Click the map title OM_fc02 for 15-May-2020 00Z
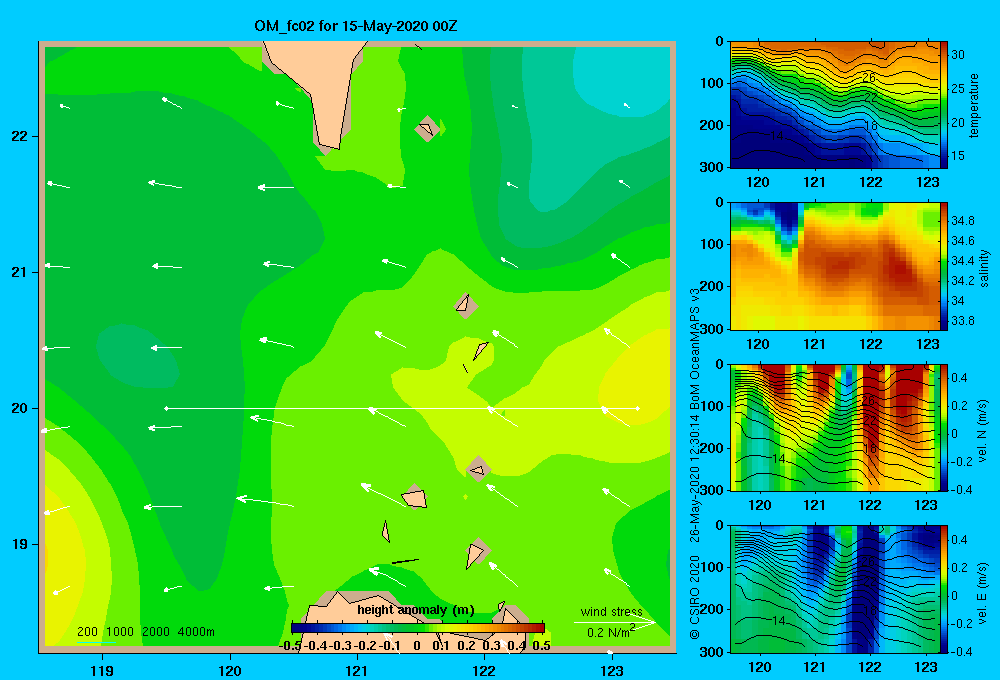 355,26
